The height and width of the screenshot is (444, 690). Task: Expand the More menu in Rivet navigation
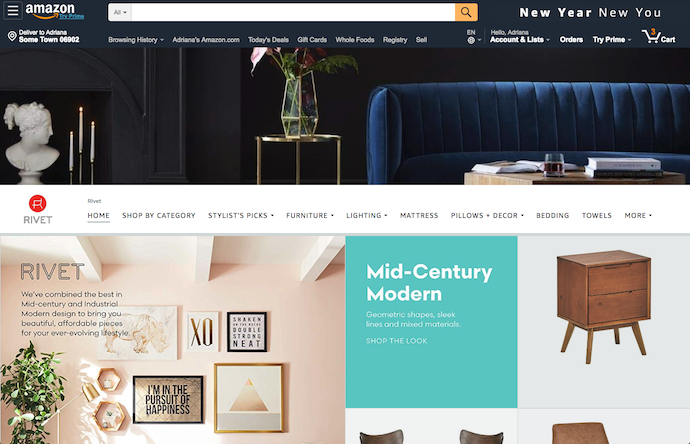point(638,215)
